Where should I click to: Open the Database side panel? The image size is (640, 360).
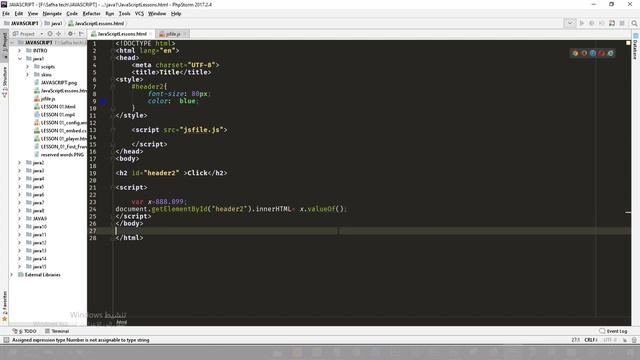pyautogui.click(x=636, y=47)
